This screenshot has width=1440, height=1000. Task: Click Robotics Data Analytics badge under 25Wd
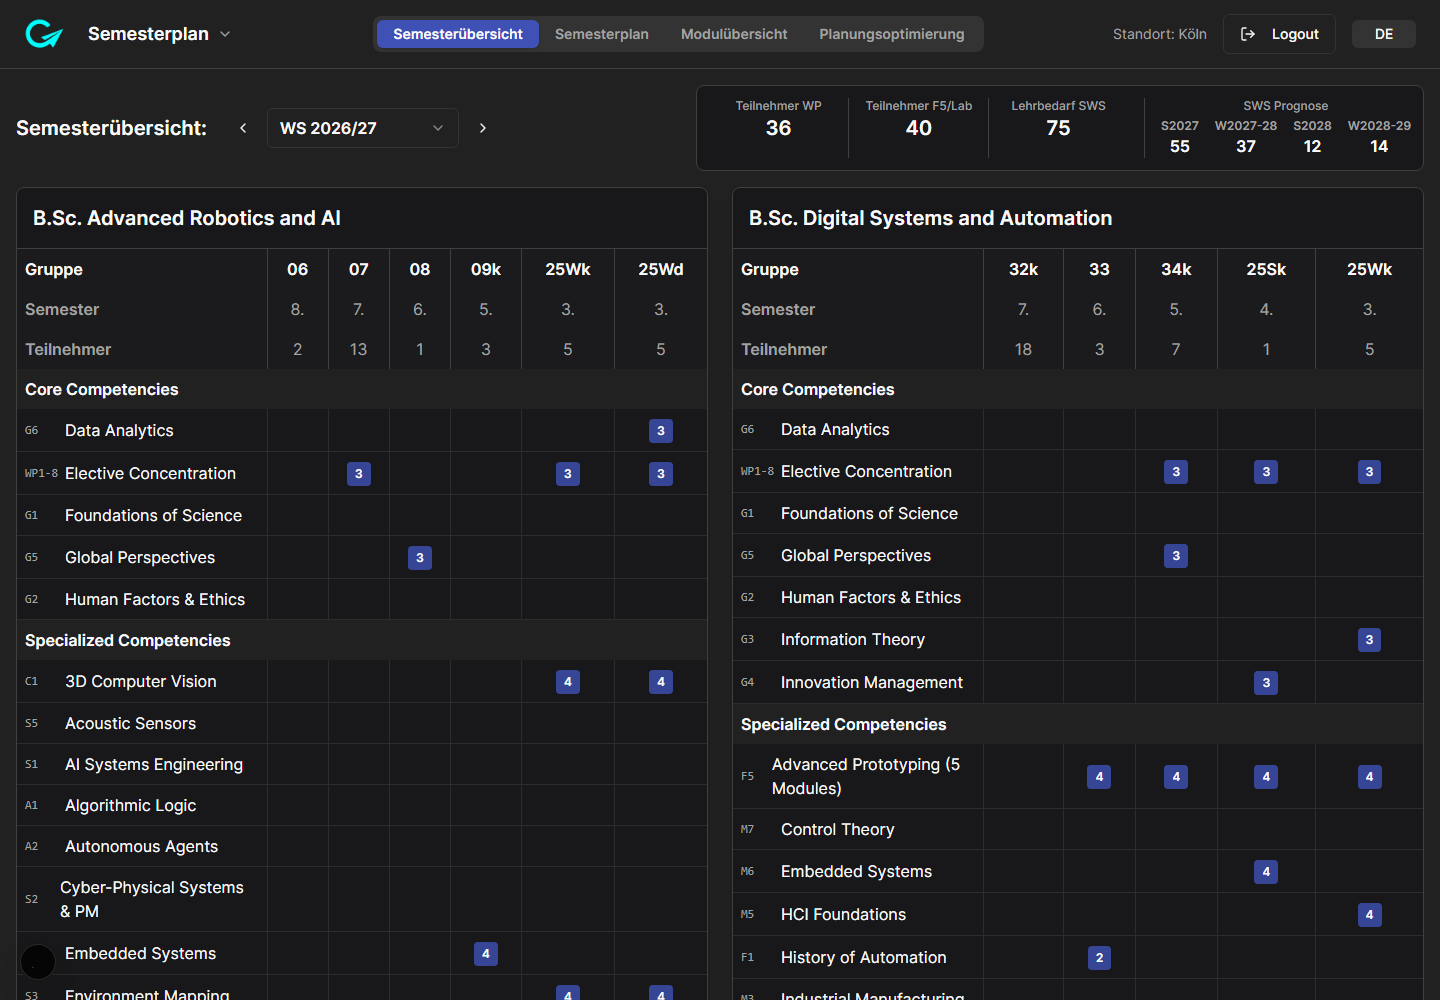661,431
